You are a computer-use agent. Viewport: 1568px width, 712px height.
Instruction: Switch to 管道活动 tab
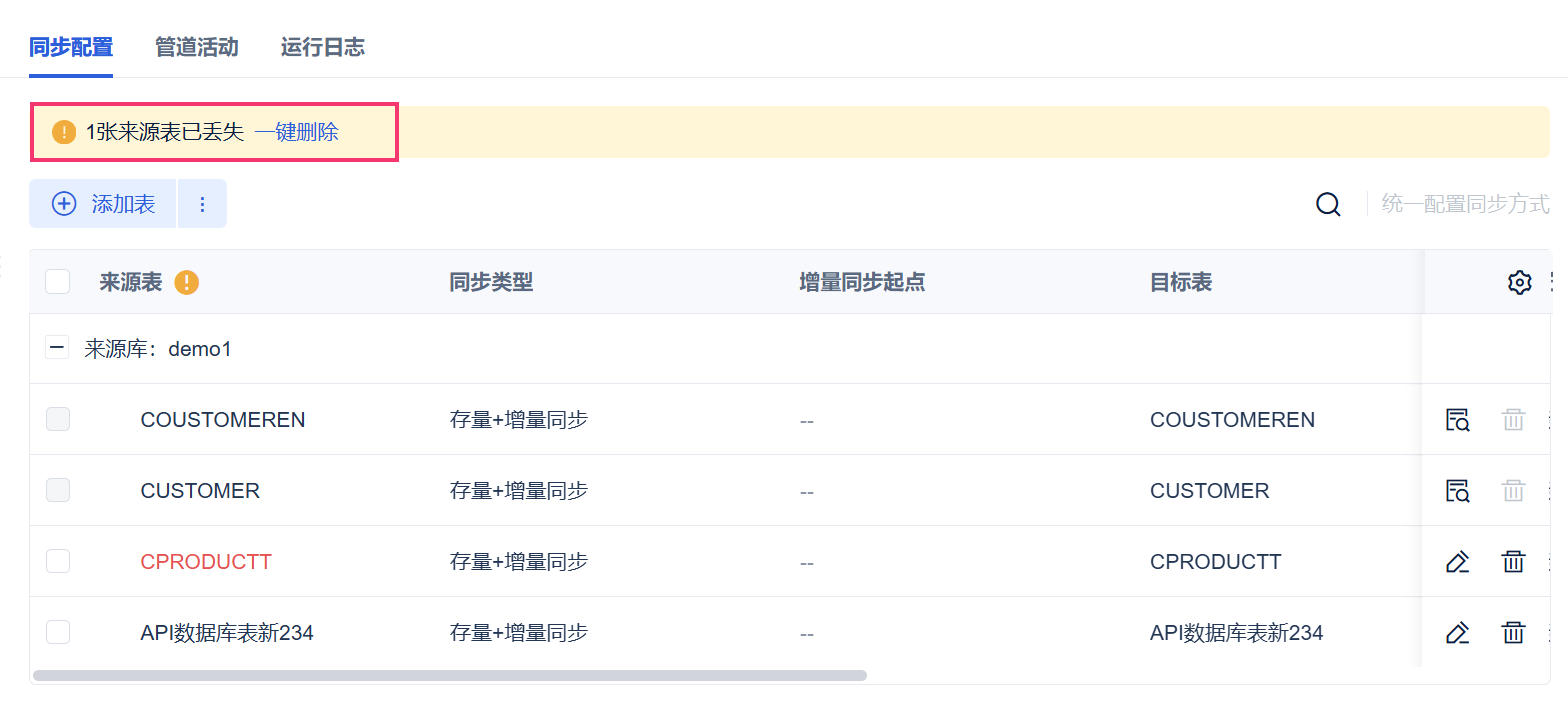[196, 47]
